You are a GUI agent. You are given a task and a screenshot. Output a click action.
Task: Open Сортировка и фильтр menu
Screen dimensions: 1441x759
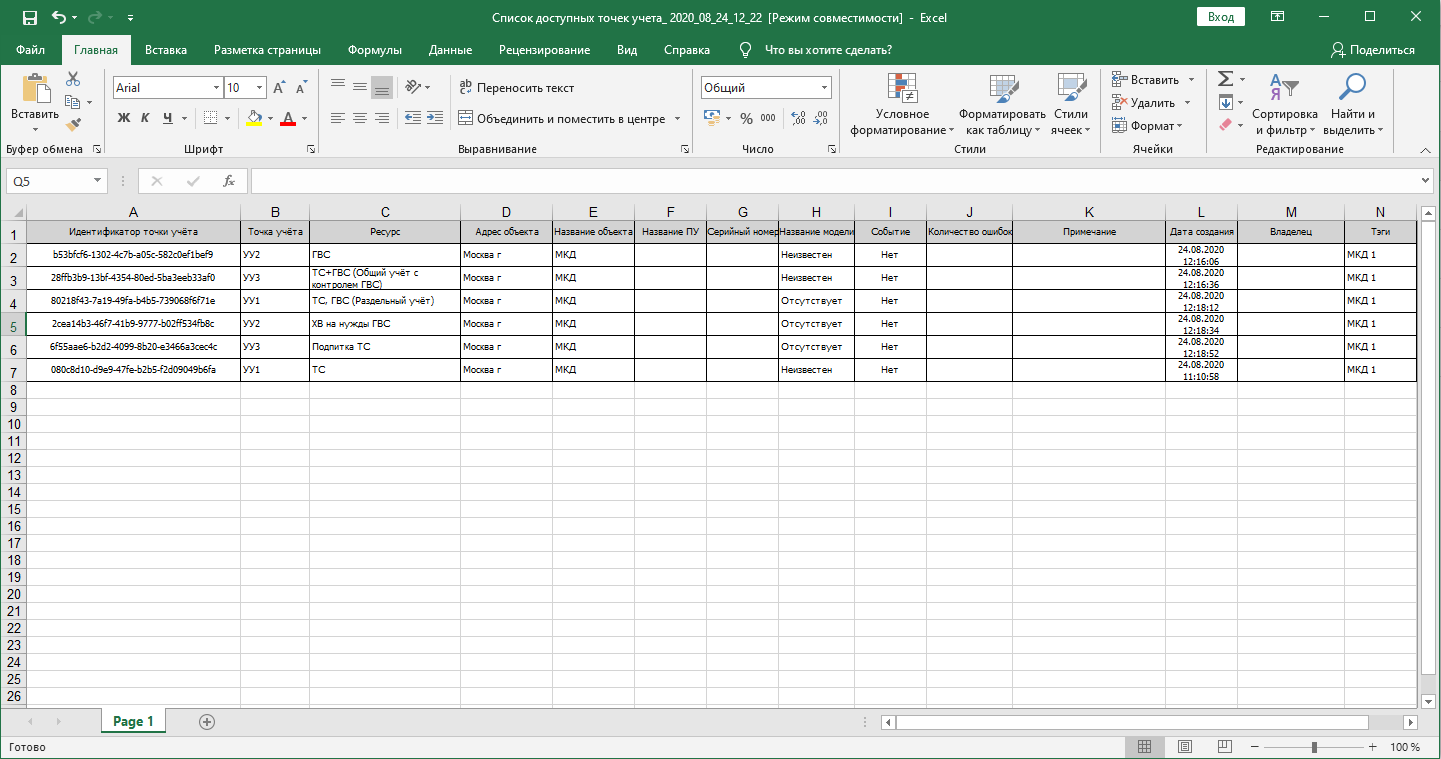pos(1285,104)
